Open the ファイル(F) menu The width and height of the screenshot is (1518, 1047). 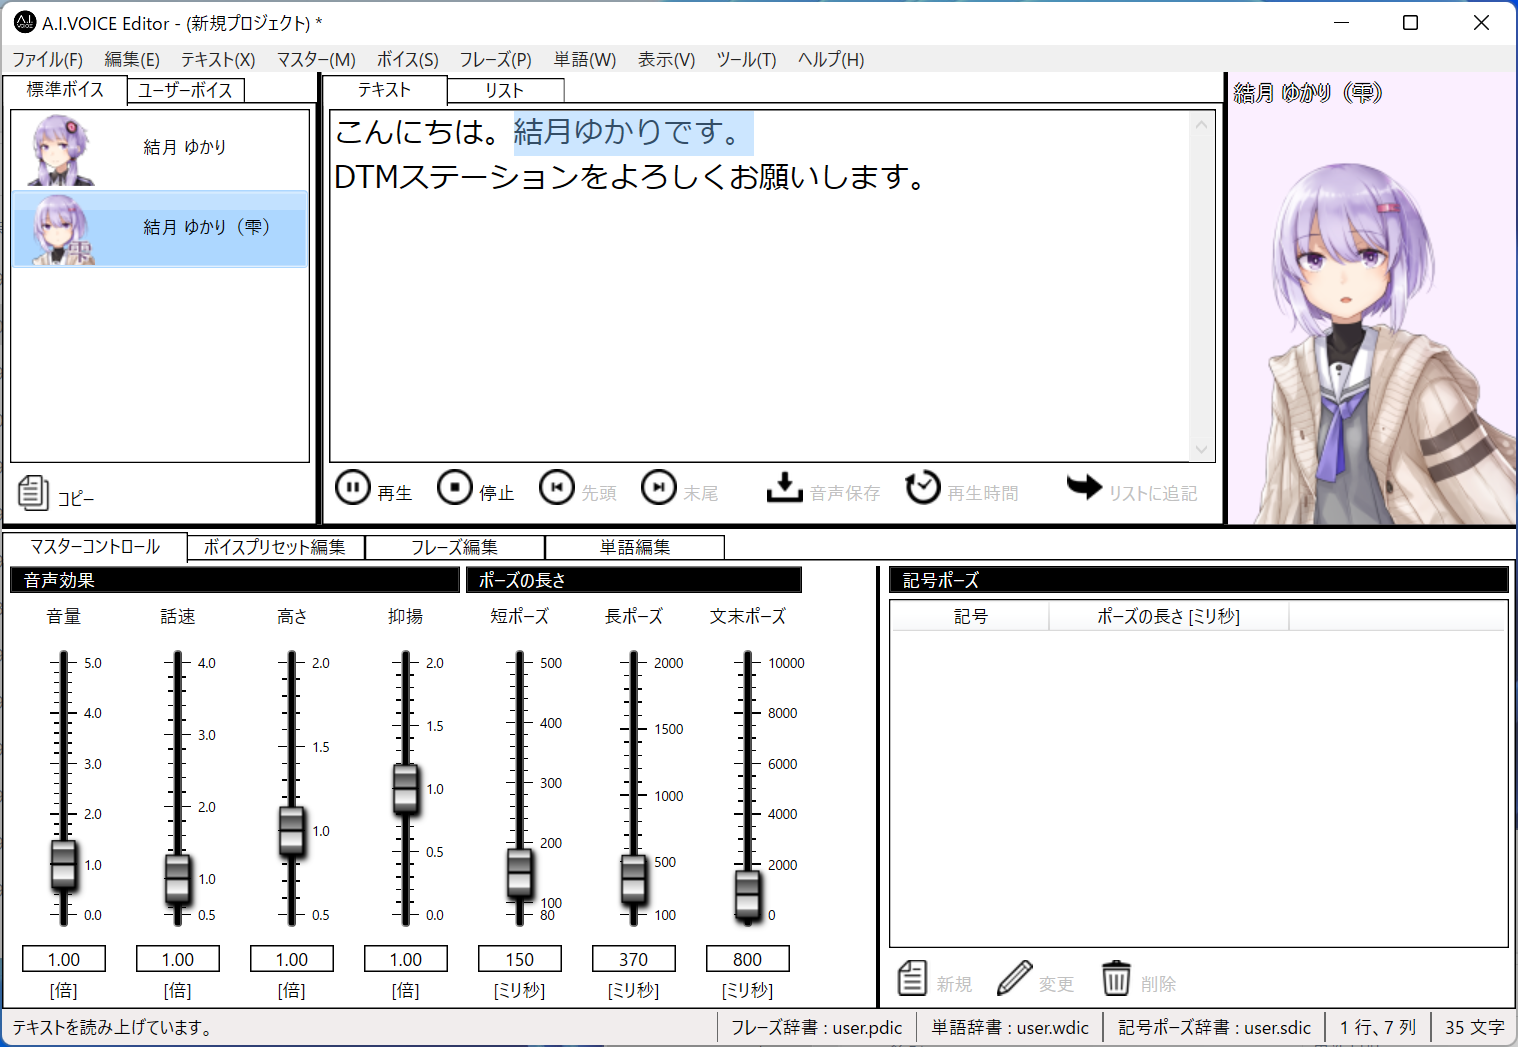tap(47, 60)
